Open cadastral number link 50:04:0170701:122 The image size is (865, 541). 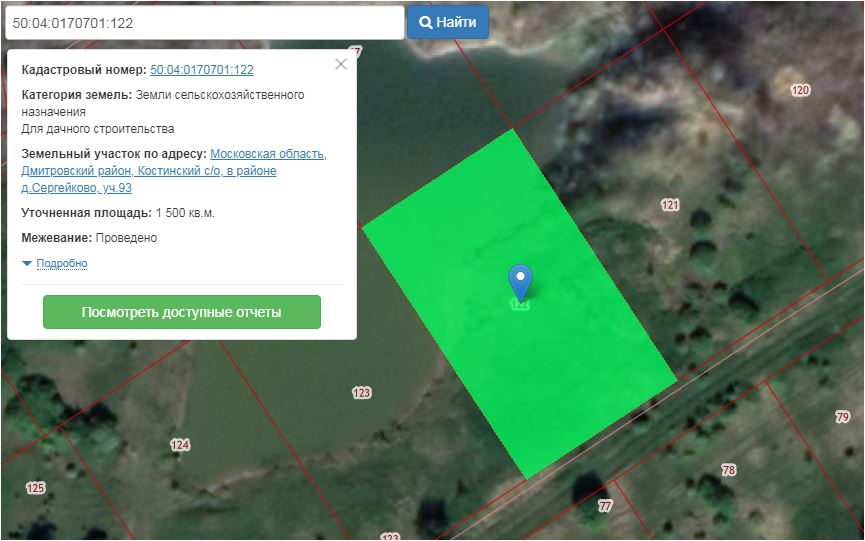(201, 70)
